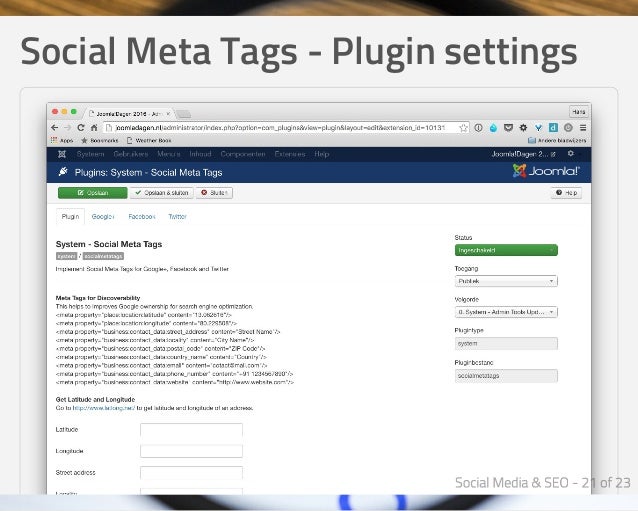Switch to the Twitter tab

(x=177, y=216)
